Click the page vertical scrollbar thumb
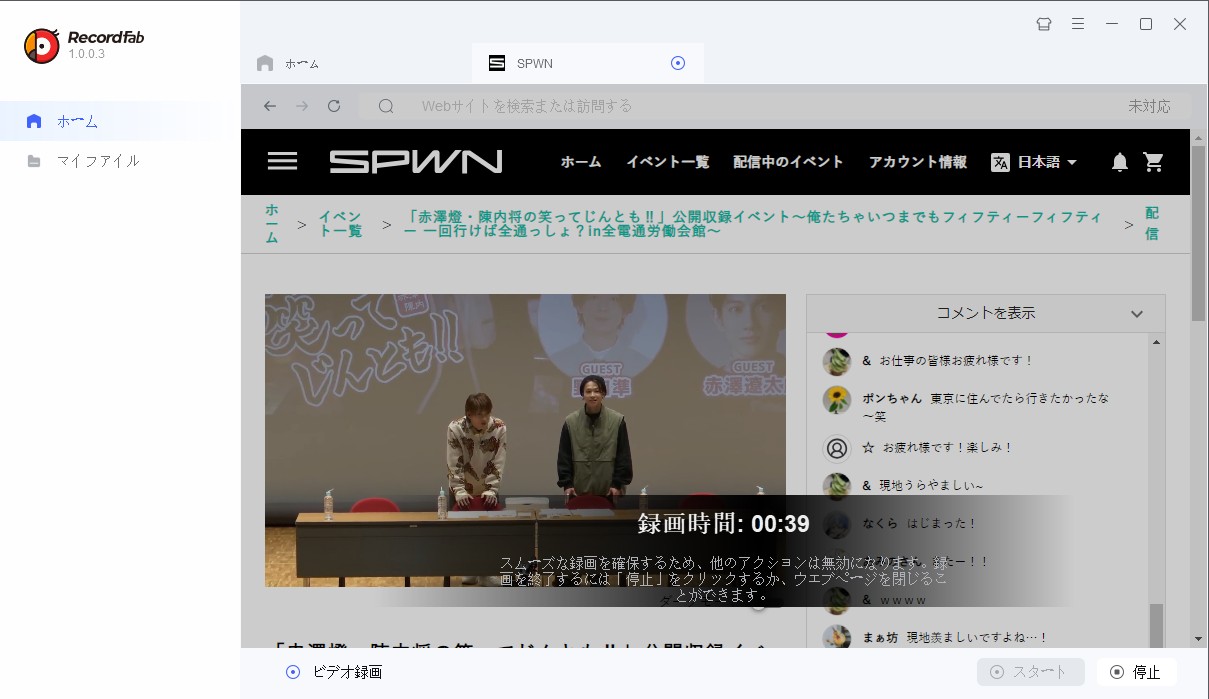 click(1199, 234)
